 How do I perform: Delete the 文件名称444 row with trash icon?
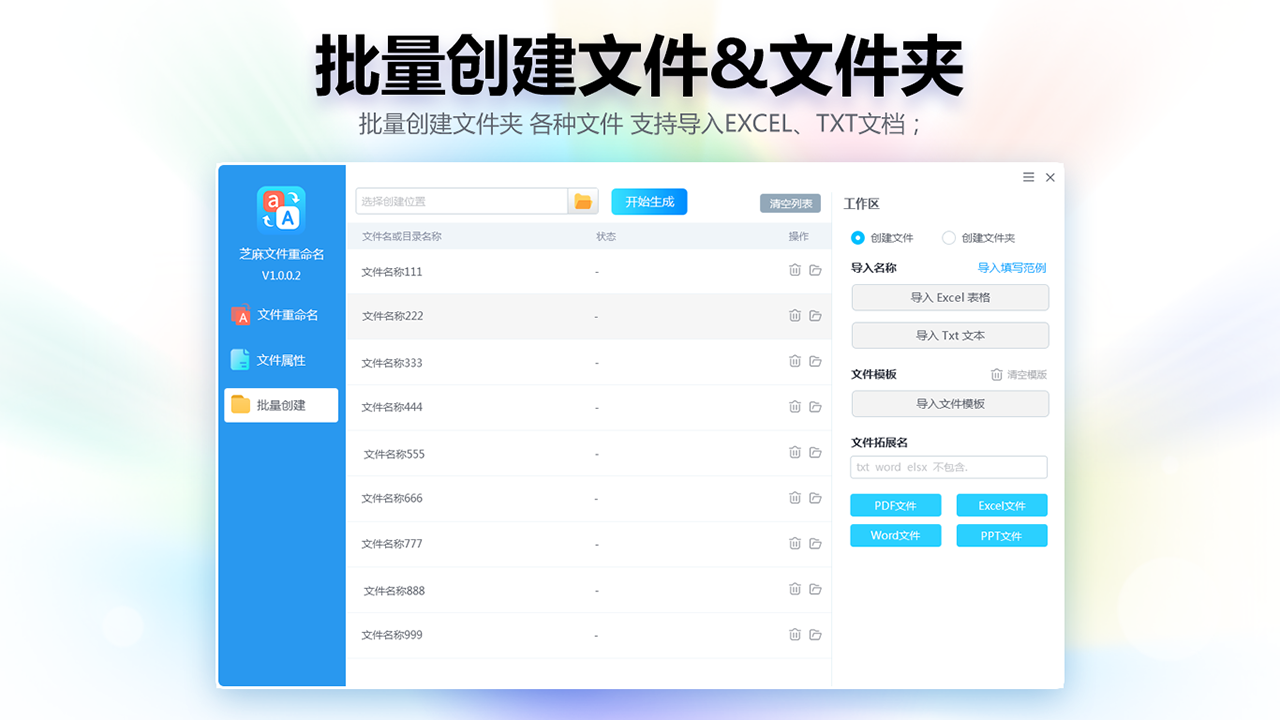[x=795, y=407]
